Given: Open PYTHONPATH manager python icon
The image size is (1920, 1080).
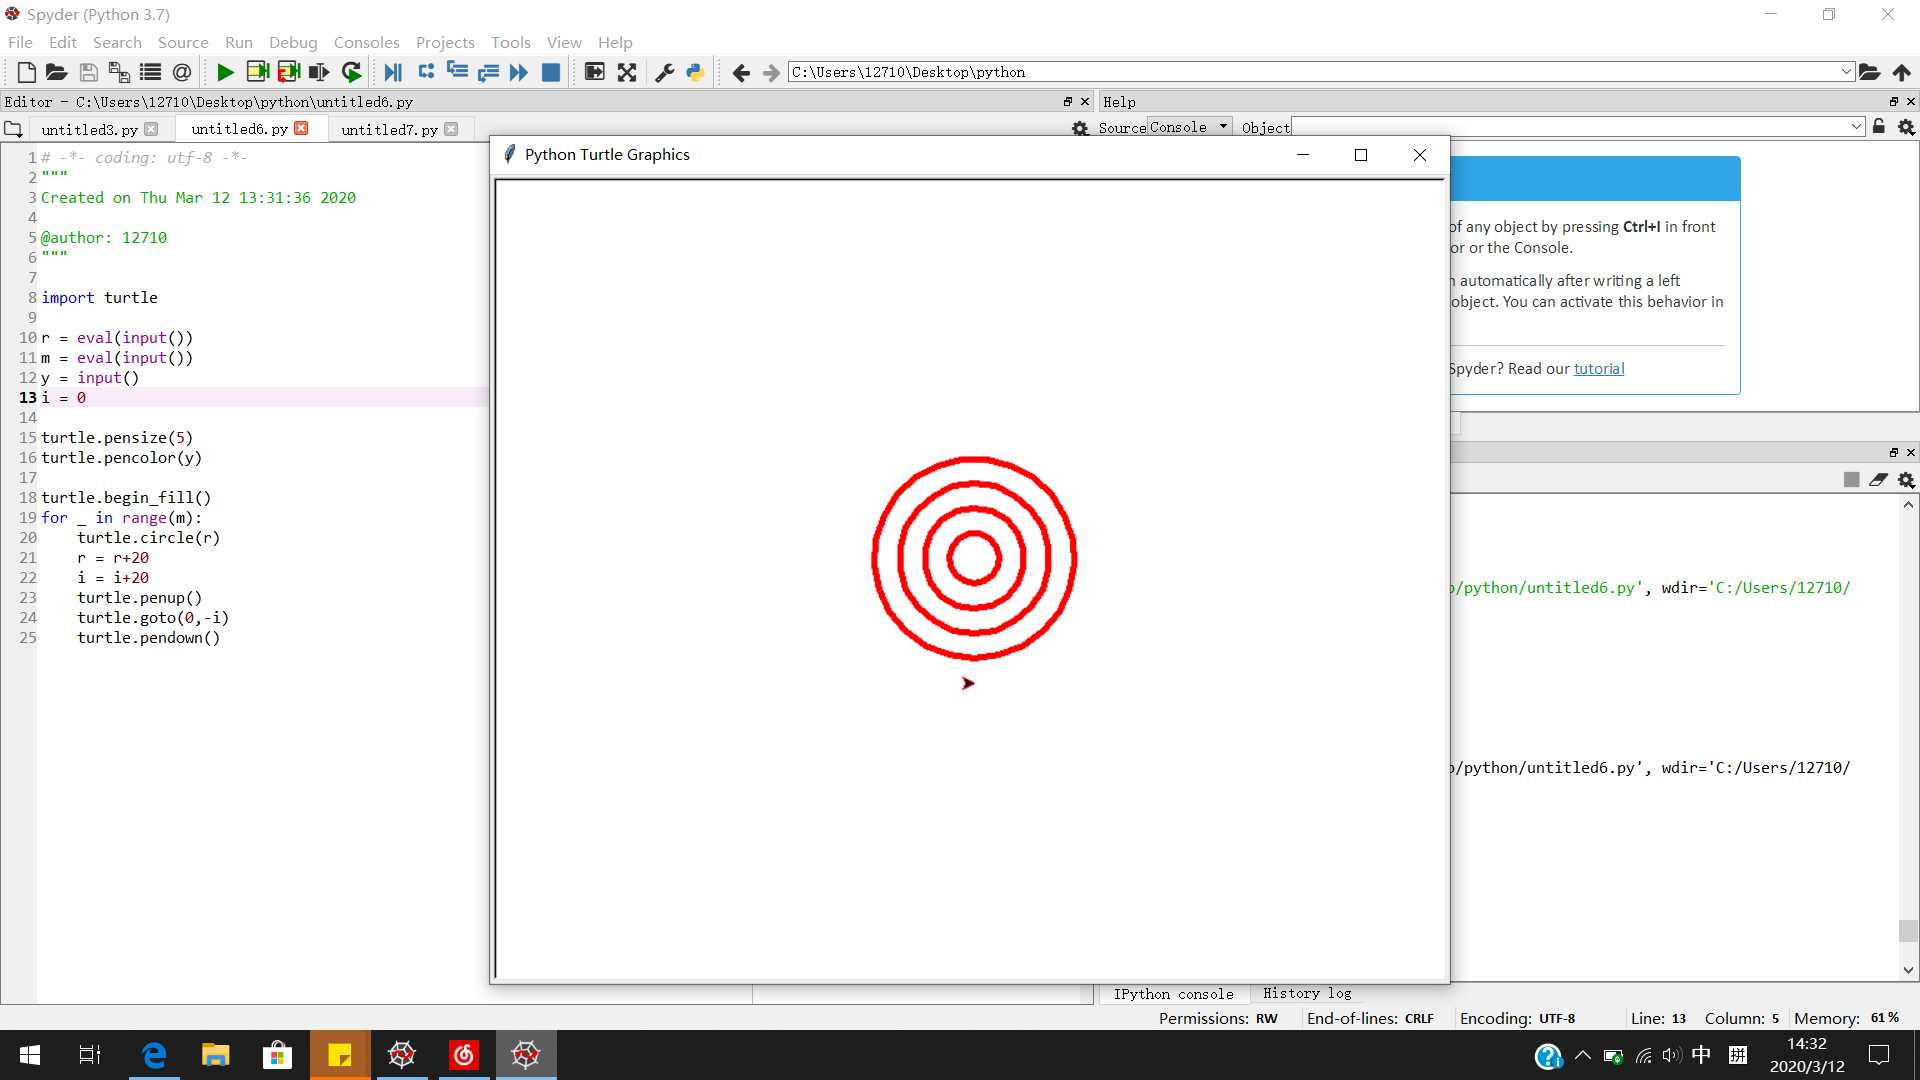Looking at the screenshot, I should (695, 72).
